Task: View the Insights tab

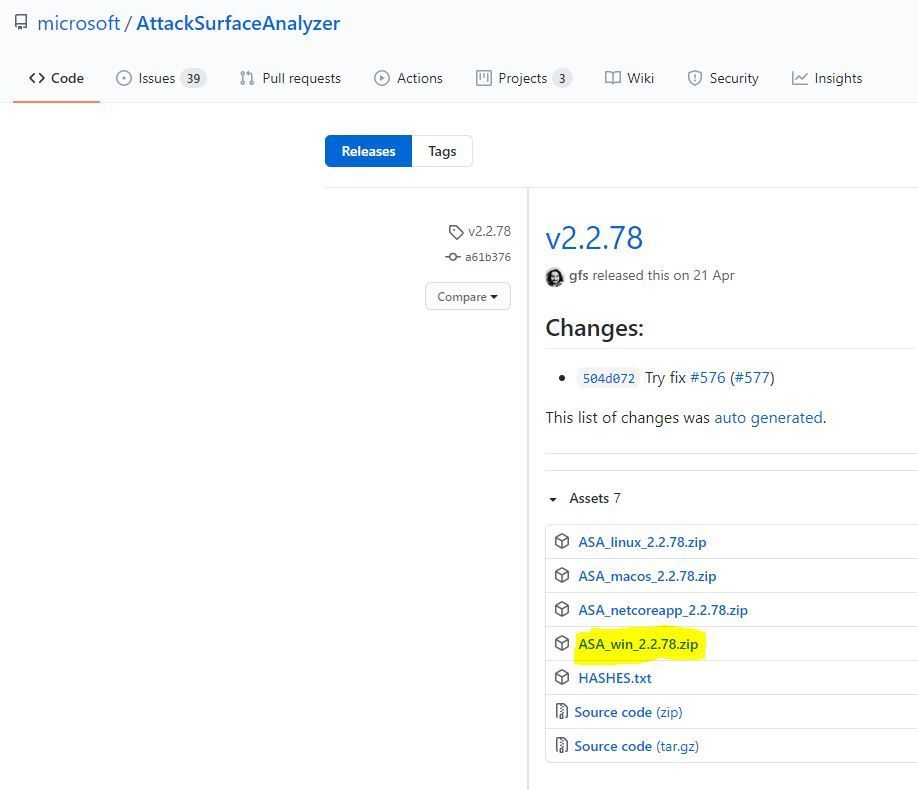Action: [827, 78]
